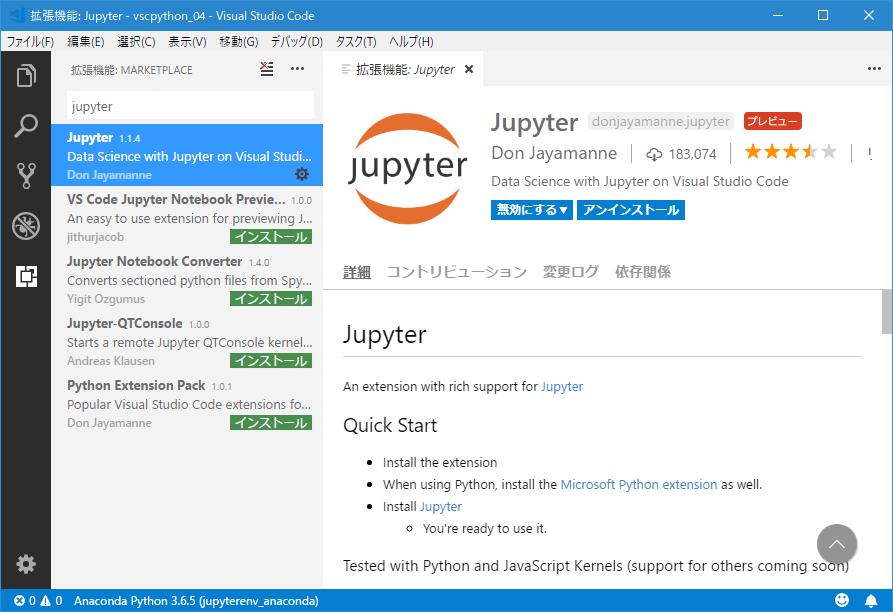Click the gear icon on Jupyter extension

point(302,174)
